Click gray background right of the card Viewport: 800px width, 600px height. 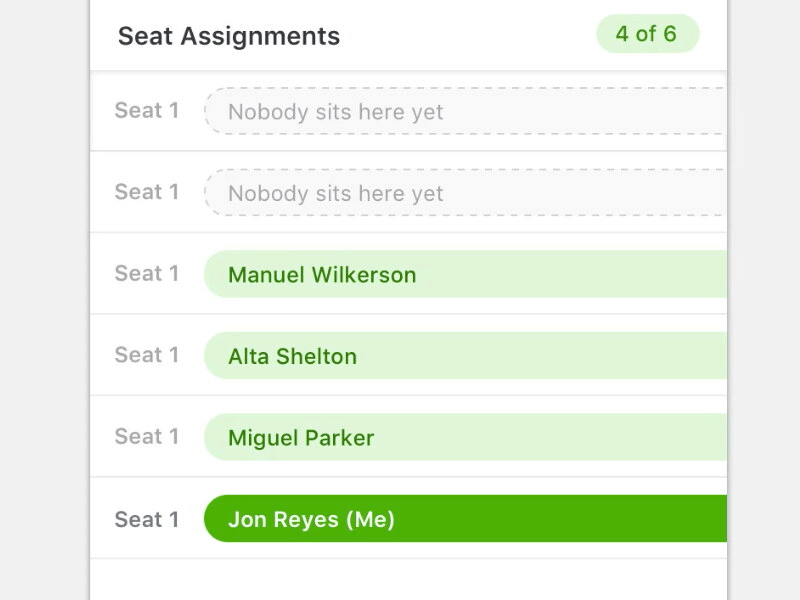(765, 300)
